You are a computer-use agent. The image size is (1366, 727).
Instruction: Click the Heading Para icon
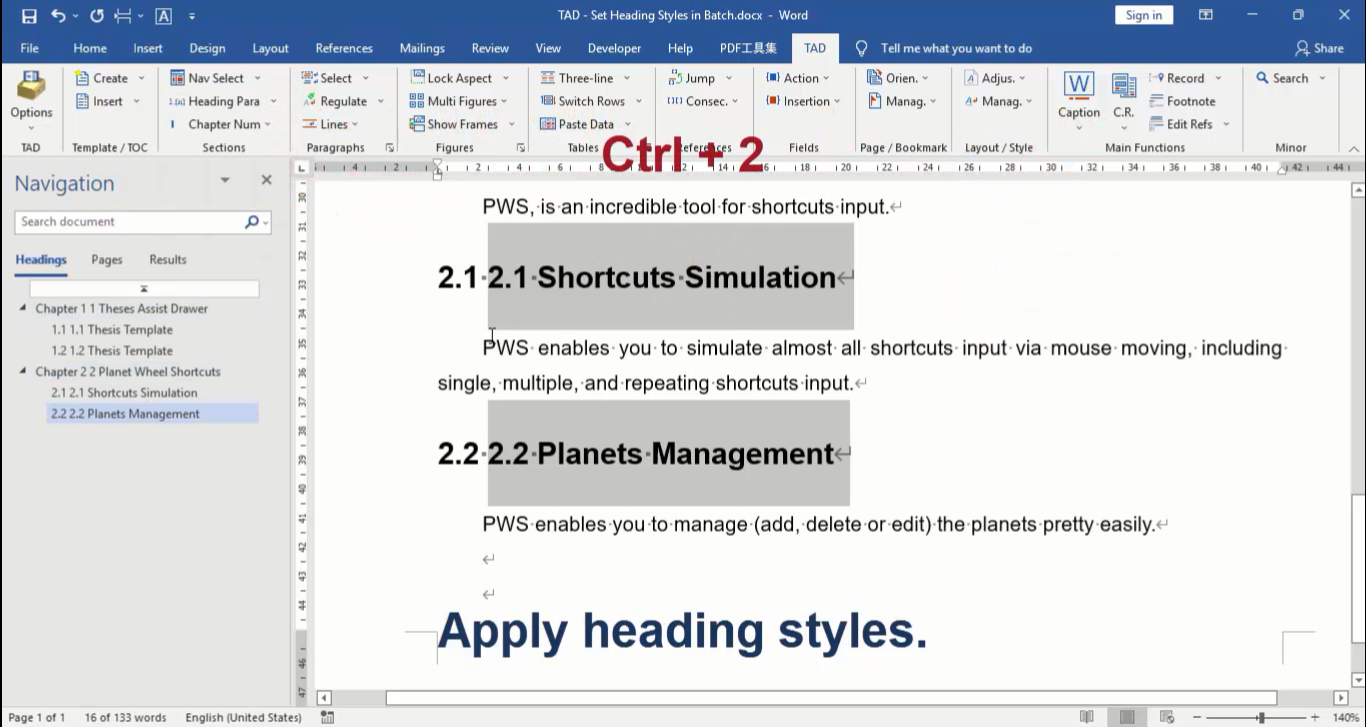tap(177, 101)
